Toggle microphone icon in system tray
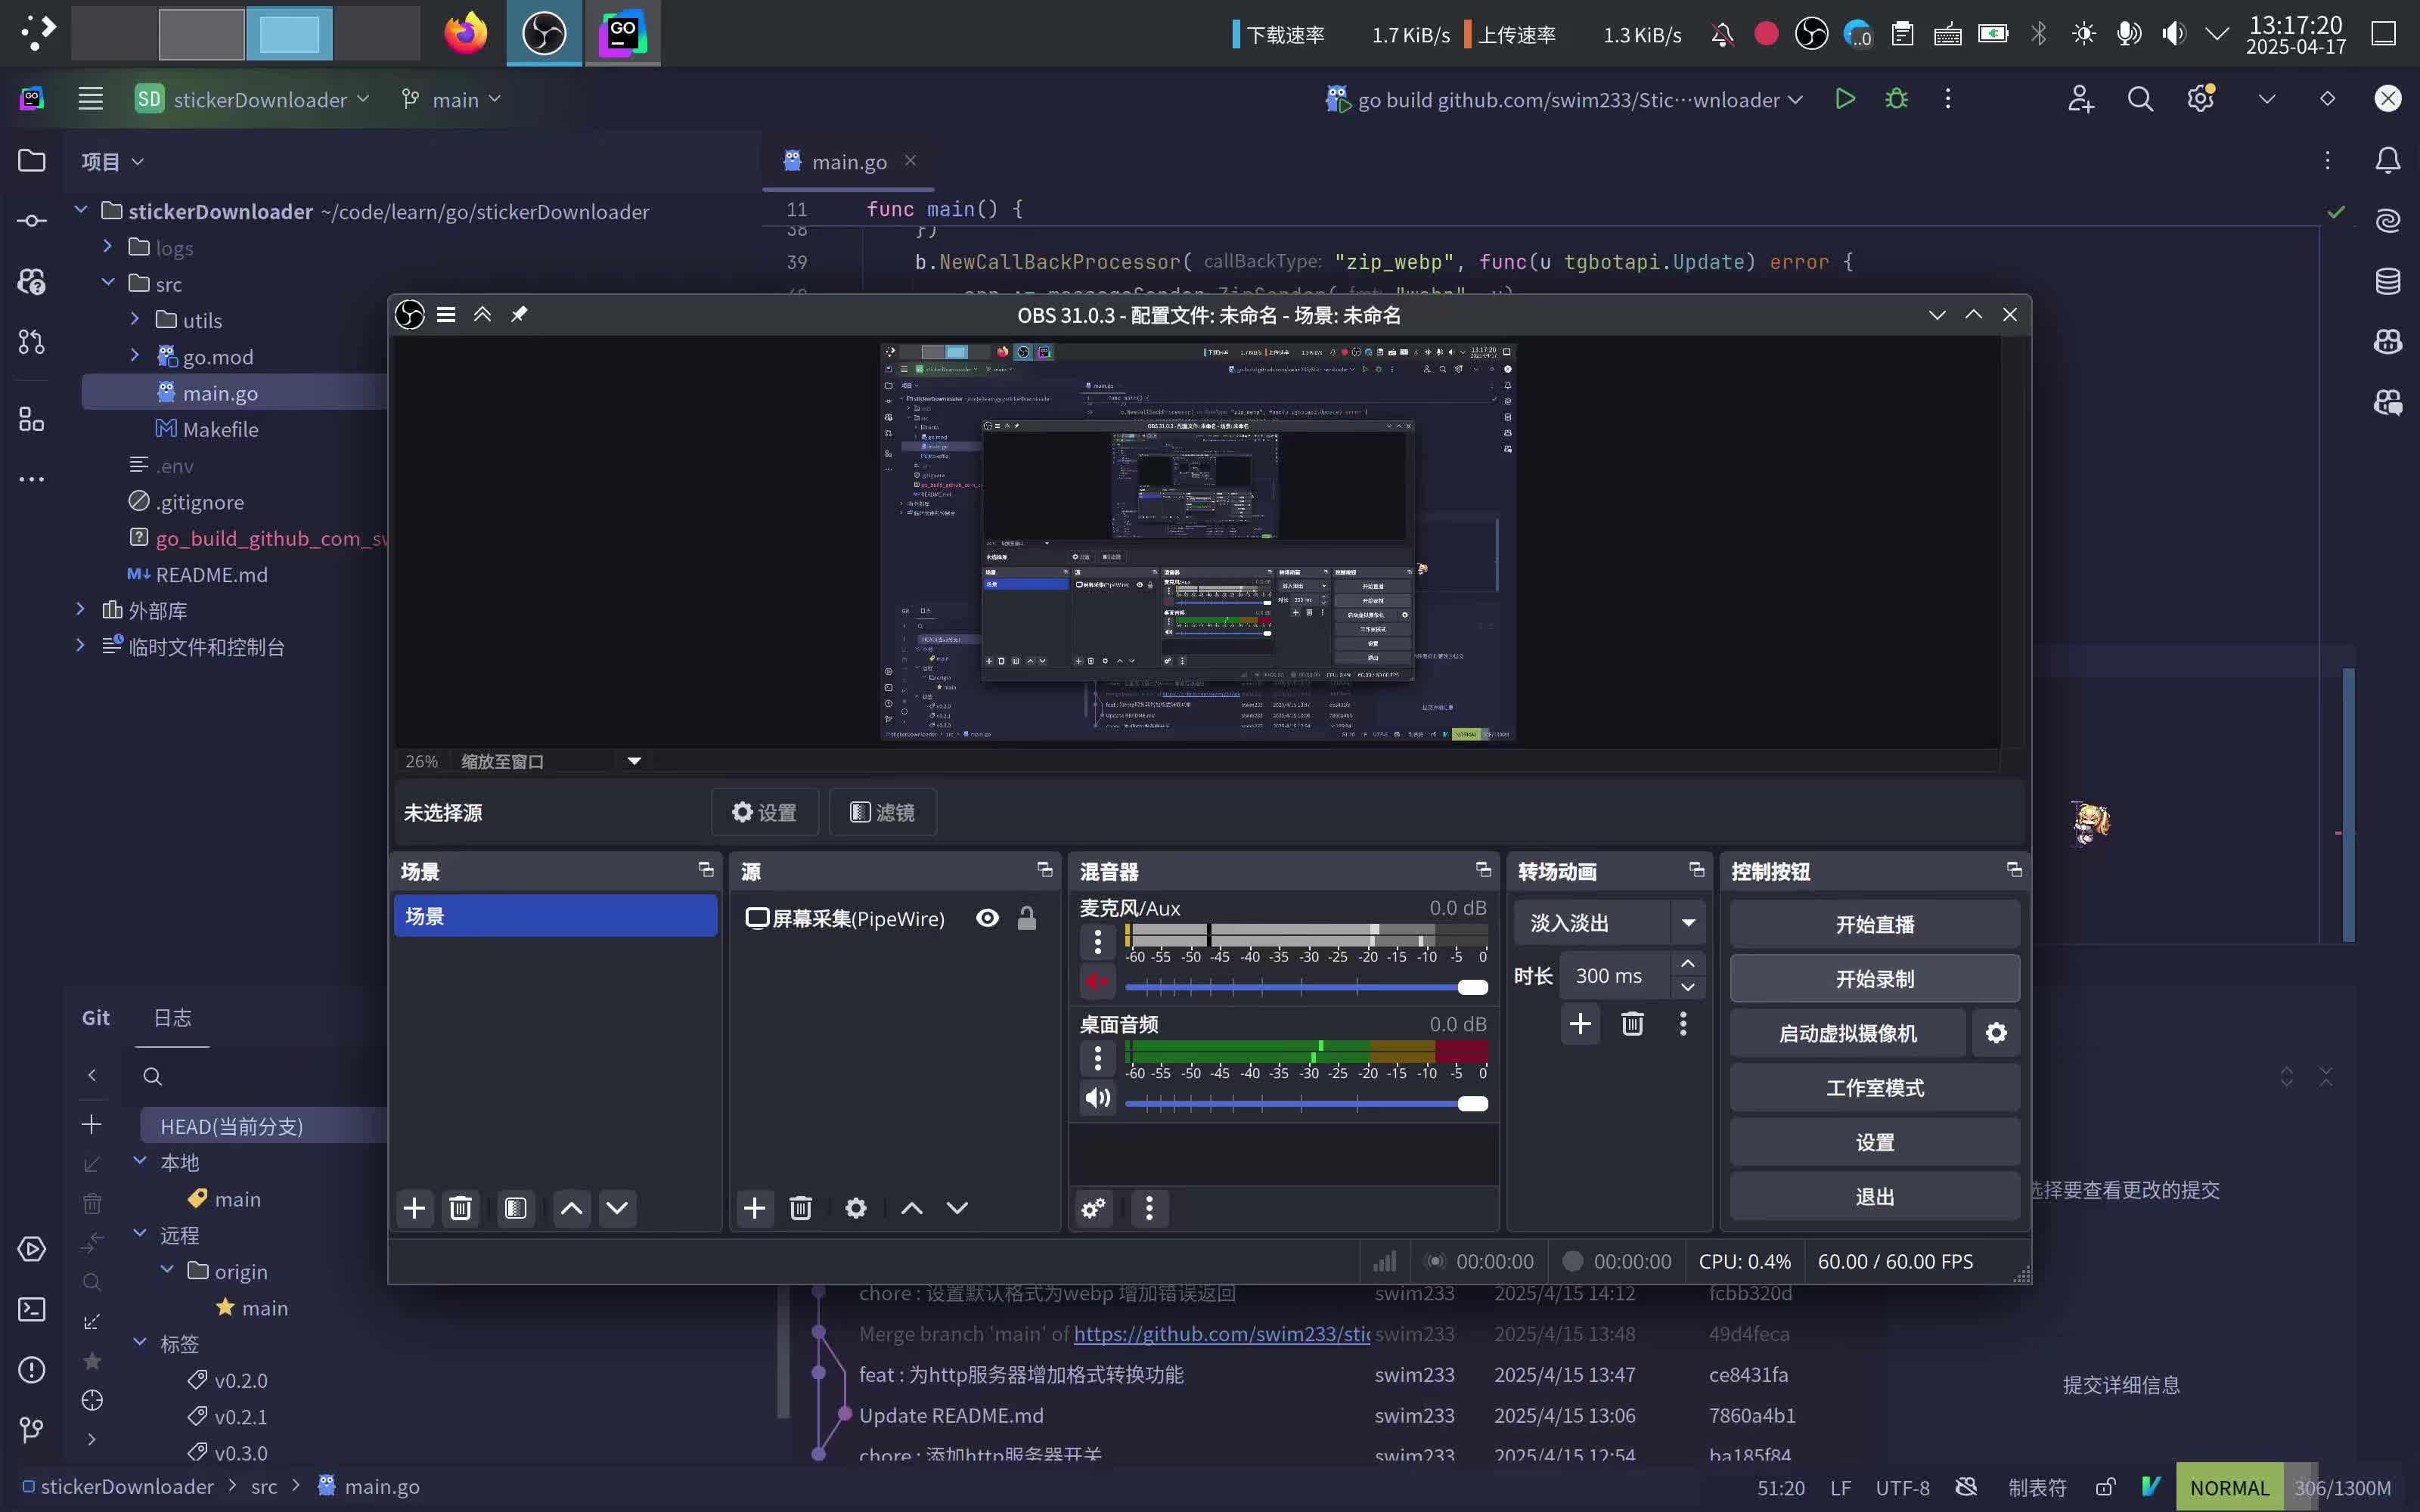The width and height of the screenshot is (2420, 1512). 2128,34
